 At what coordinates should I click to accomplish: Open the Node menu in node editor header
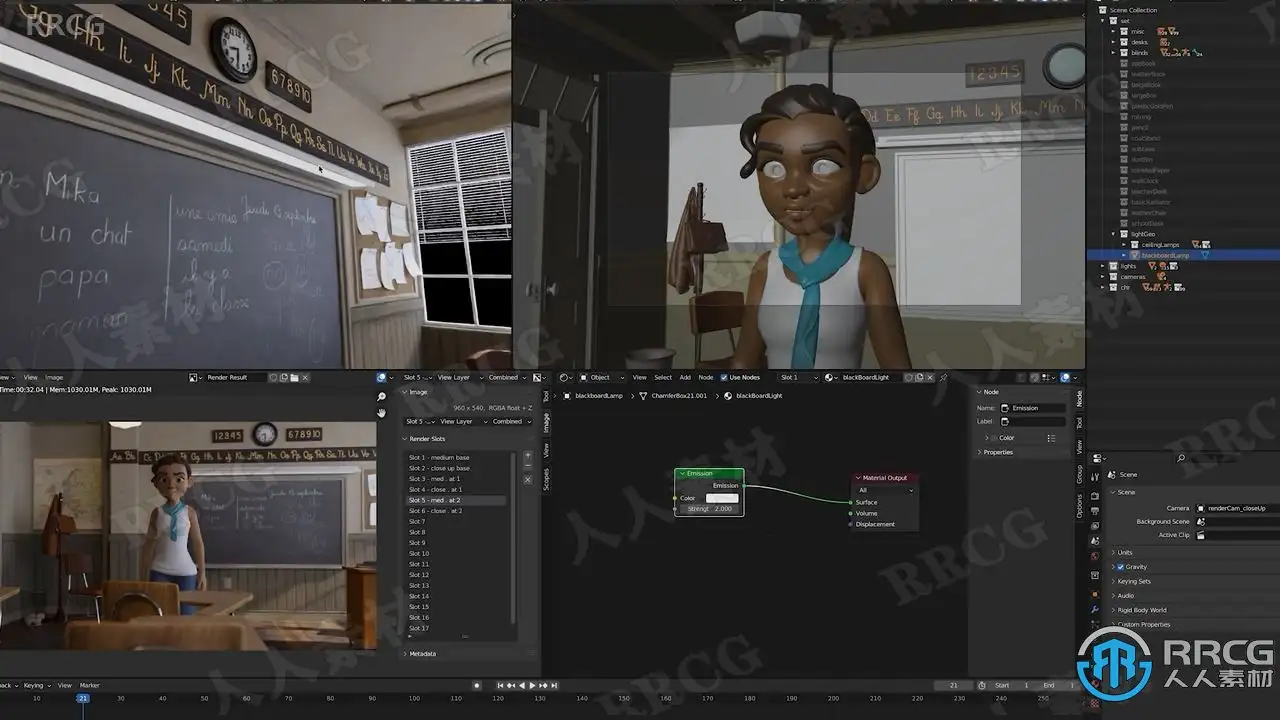click(706, 377)
